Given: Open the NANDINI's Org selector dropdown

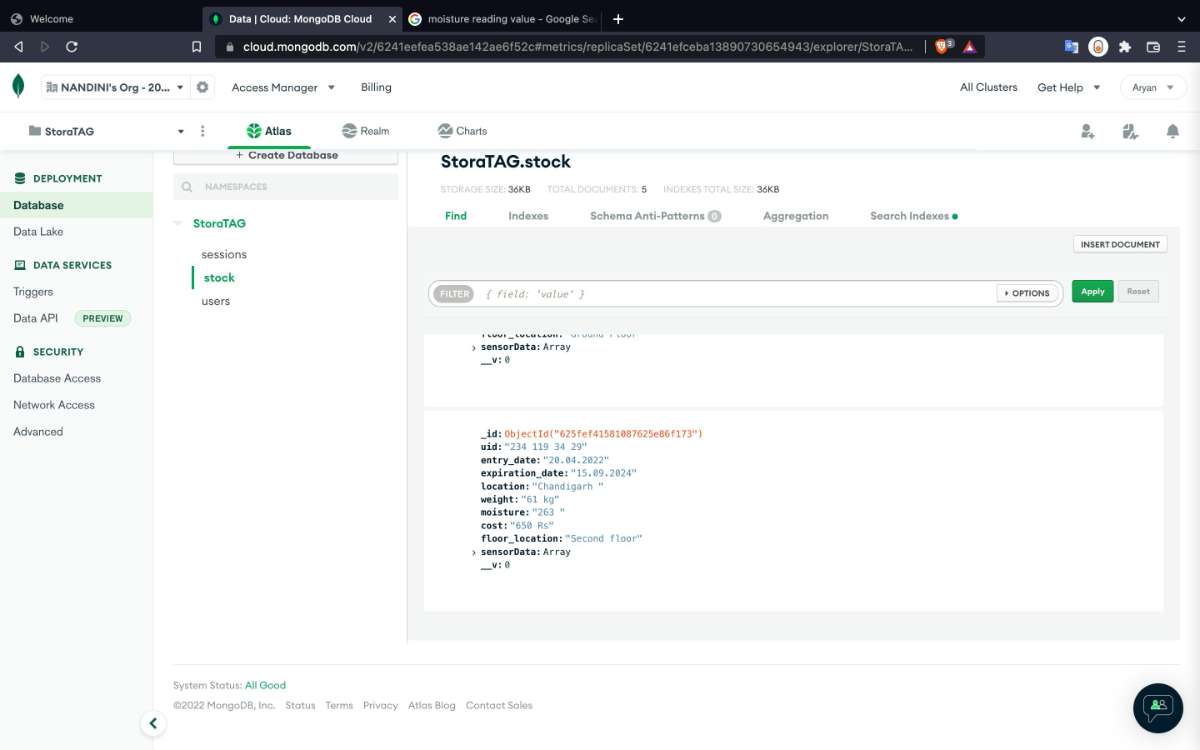Looking at the screenshot, I should coord(115,87).
